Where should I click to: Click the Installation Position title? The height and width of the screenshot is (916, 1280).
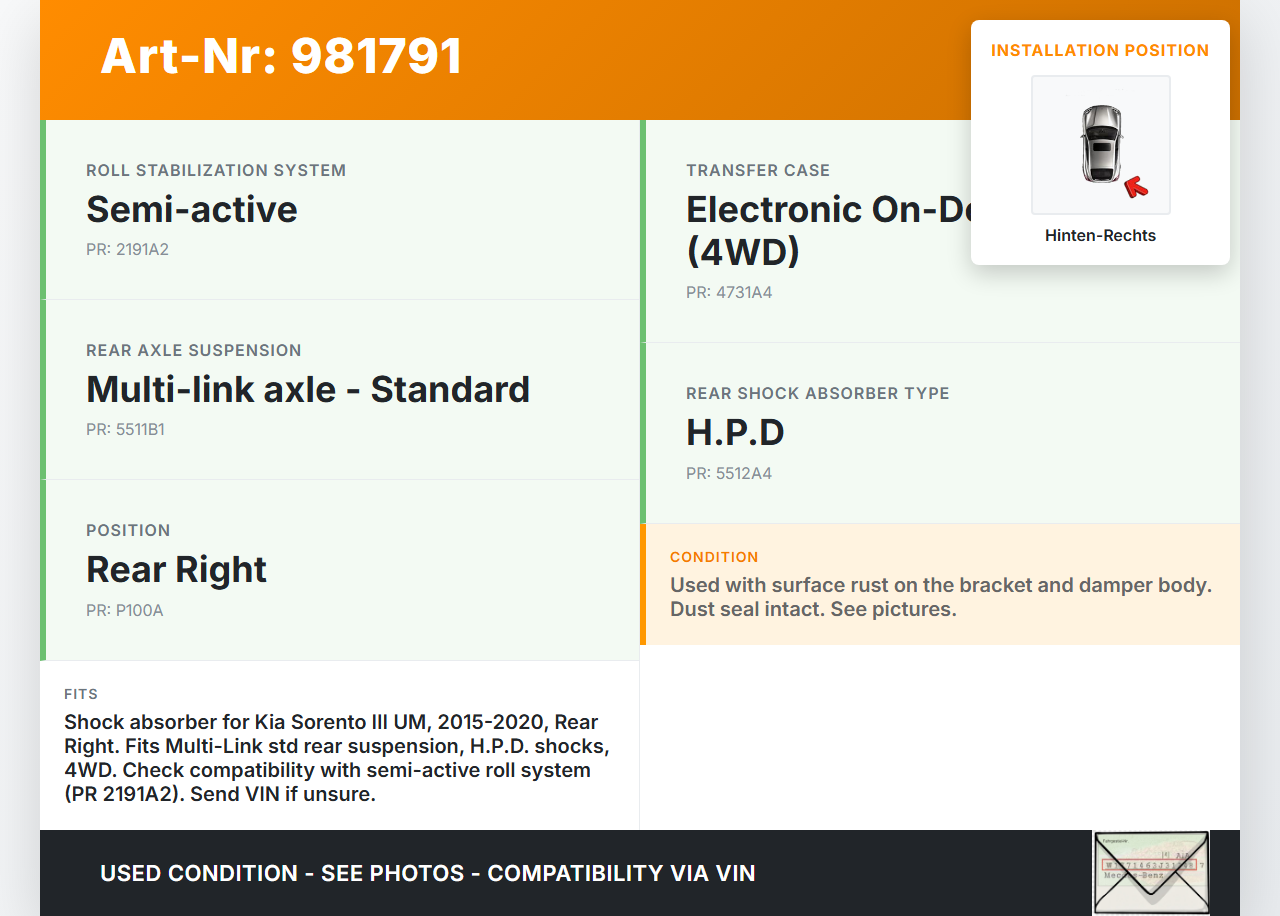[1100, 50]
